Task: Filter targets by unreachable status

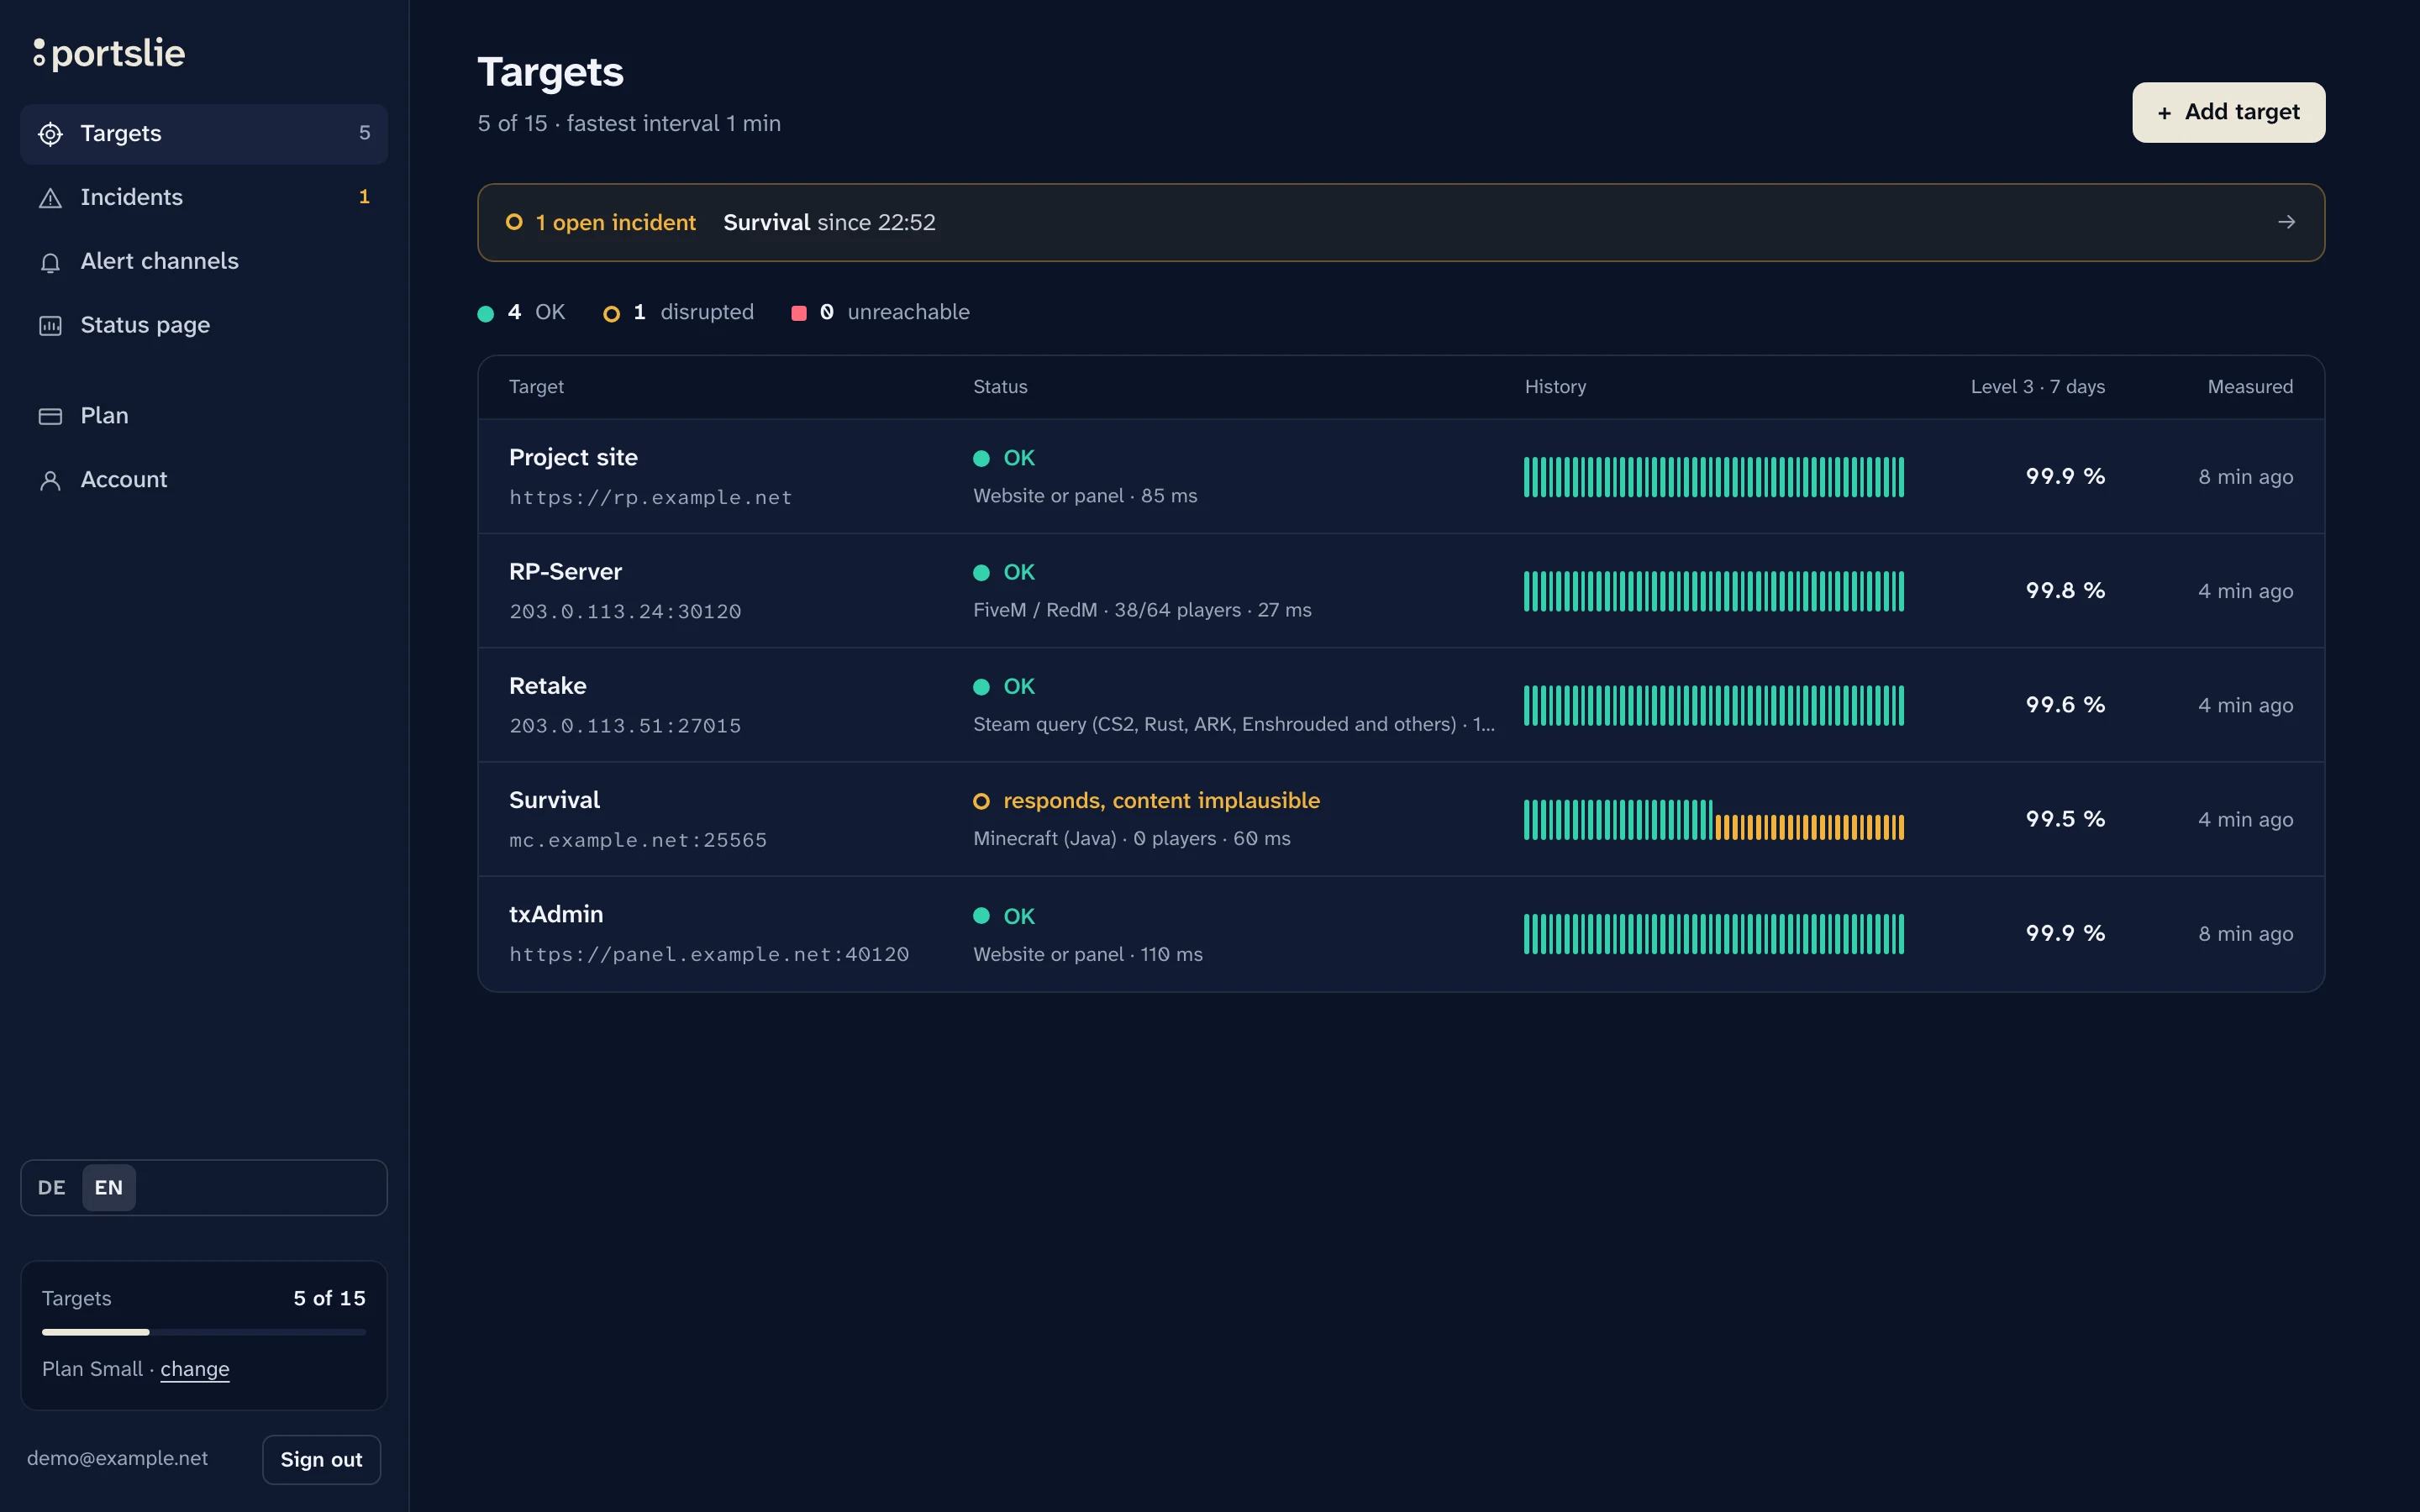Action: [x=880, y=312]
